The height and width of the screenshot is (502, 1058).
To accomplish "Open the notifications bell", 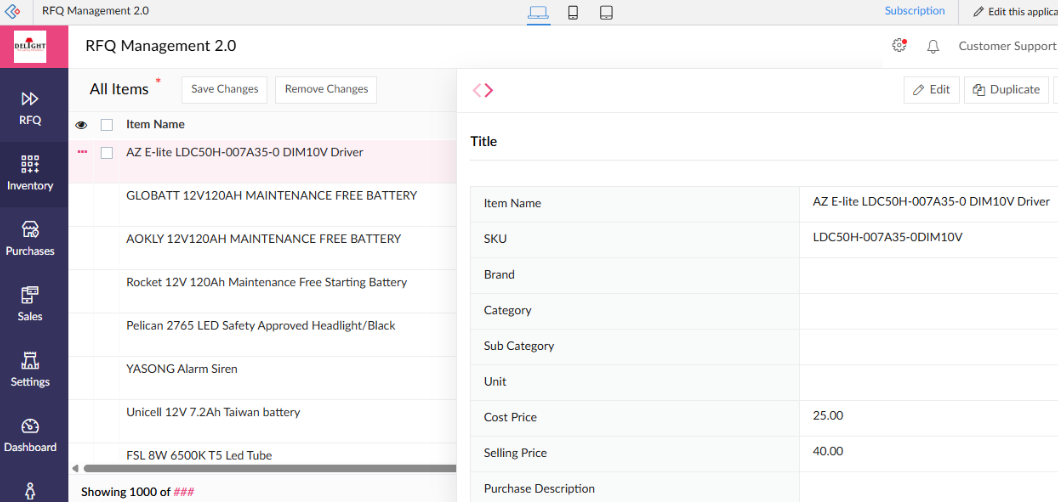I will pyautogui.click(x=933, y=47).
